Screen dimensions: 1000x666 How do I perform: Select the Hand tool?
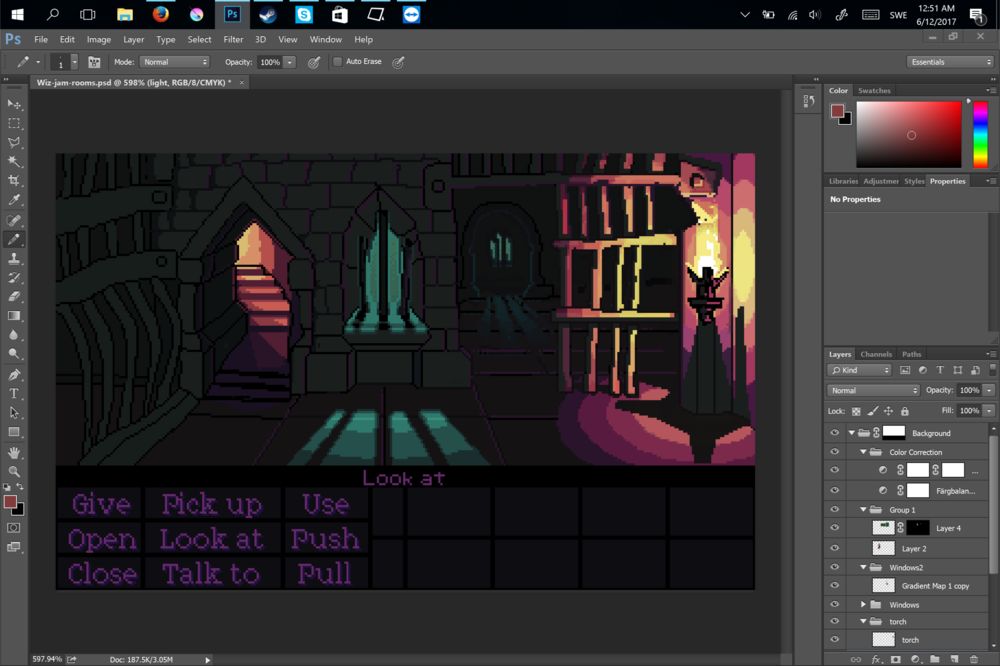tap(14, 452)
